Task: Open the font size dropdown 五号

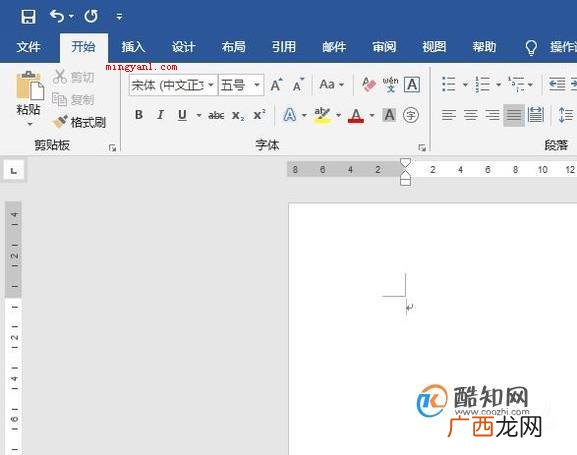Action: (241, 85)
